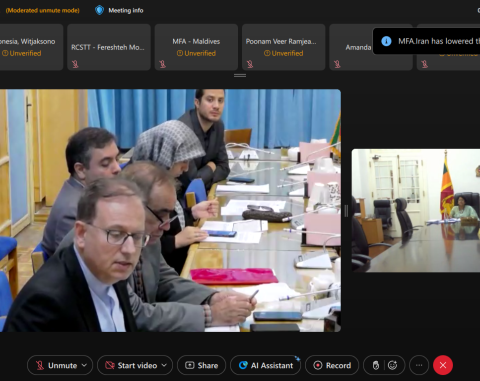Click muted mic icon on MFA - Maldives tile

(162, 64)
